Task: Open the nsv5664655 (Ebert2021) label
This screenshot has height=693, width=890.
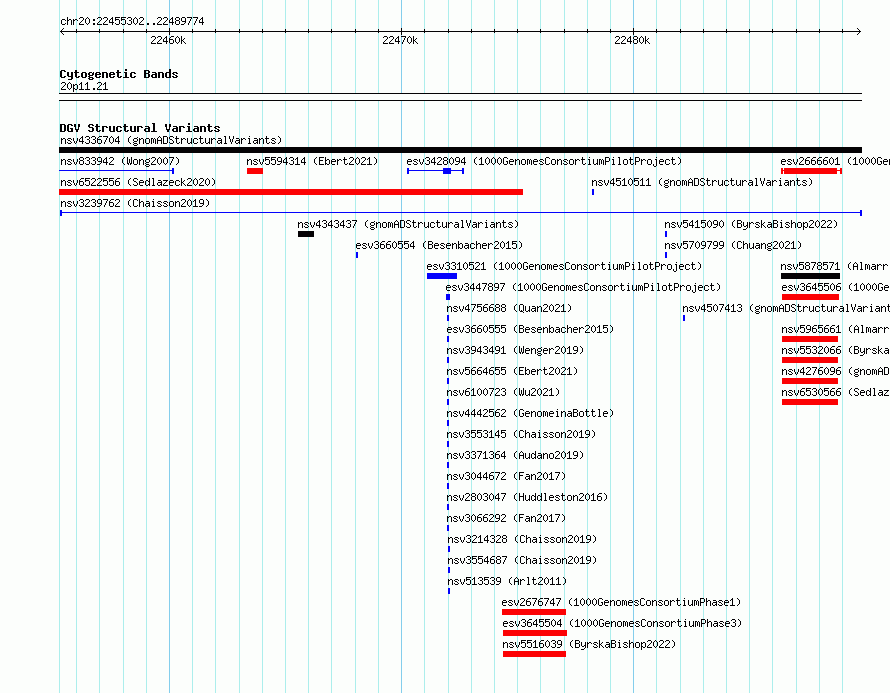Action: click(512, 371)
